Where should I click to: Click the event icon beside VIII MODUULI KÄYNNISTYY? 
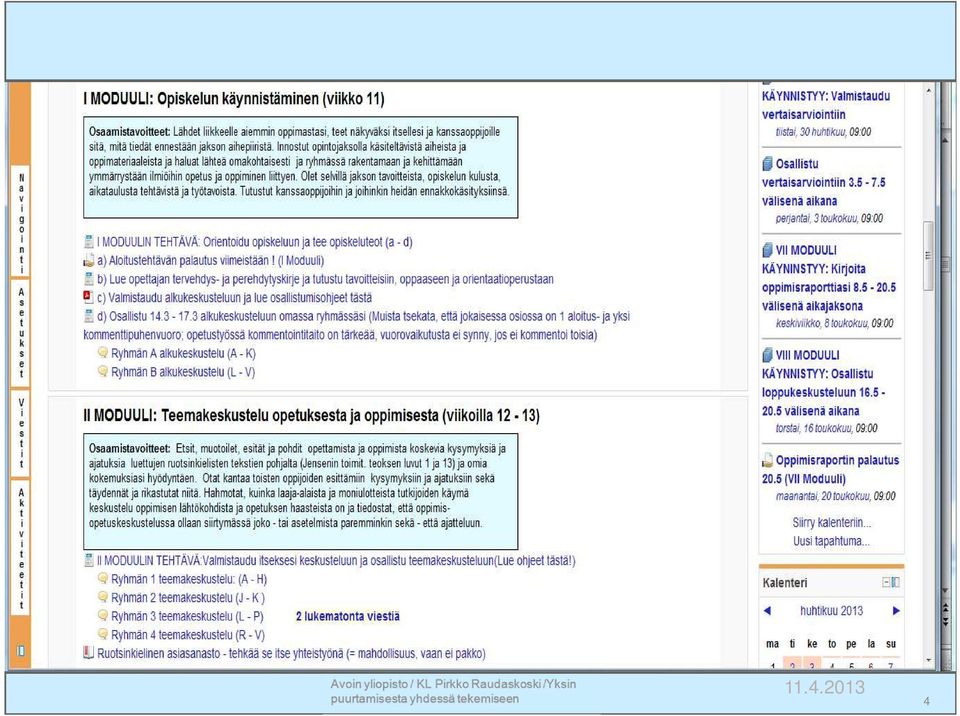coord(768,355)
